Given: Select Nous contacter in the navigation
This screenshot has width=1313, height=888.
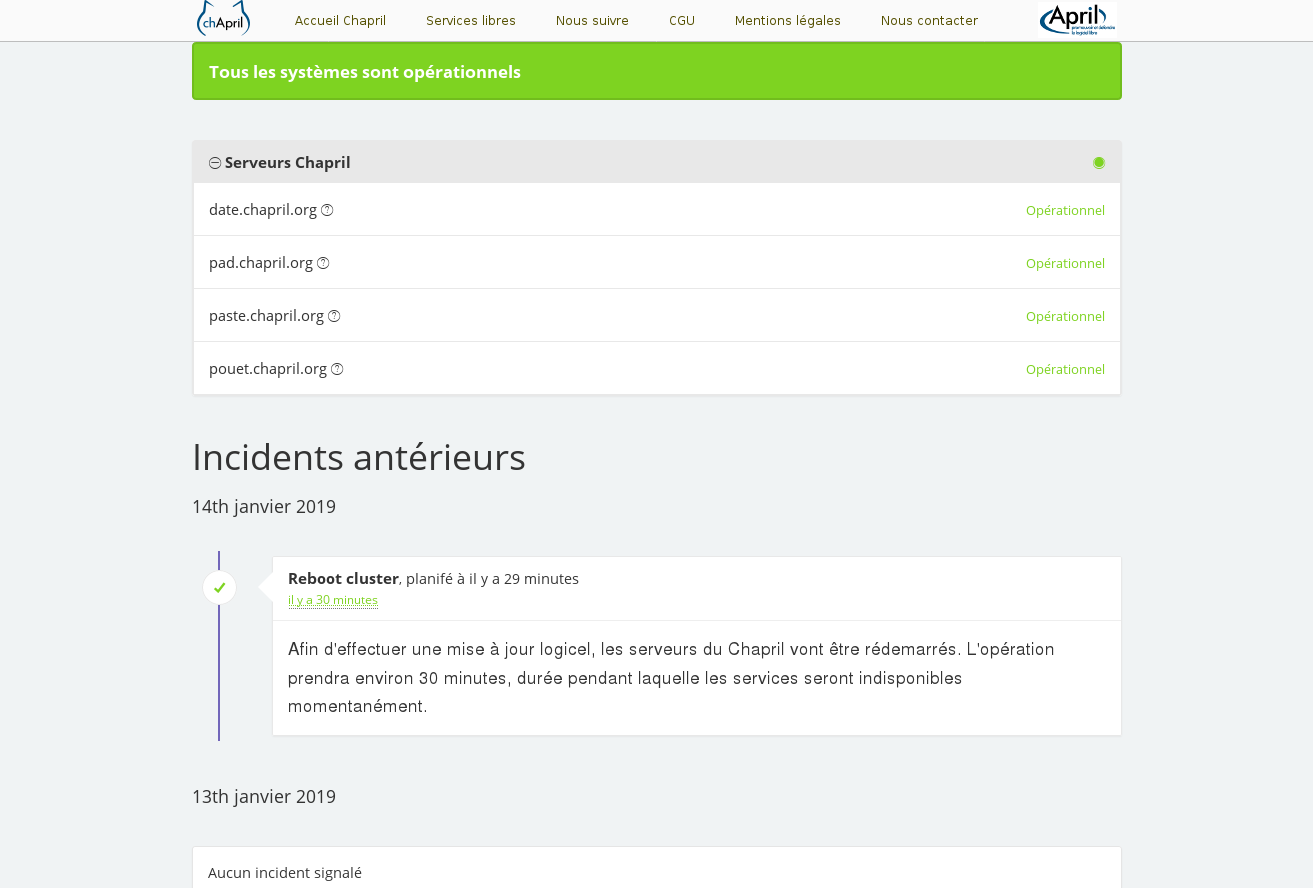Looking at the screenshot, I should coord(929,21).
